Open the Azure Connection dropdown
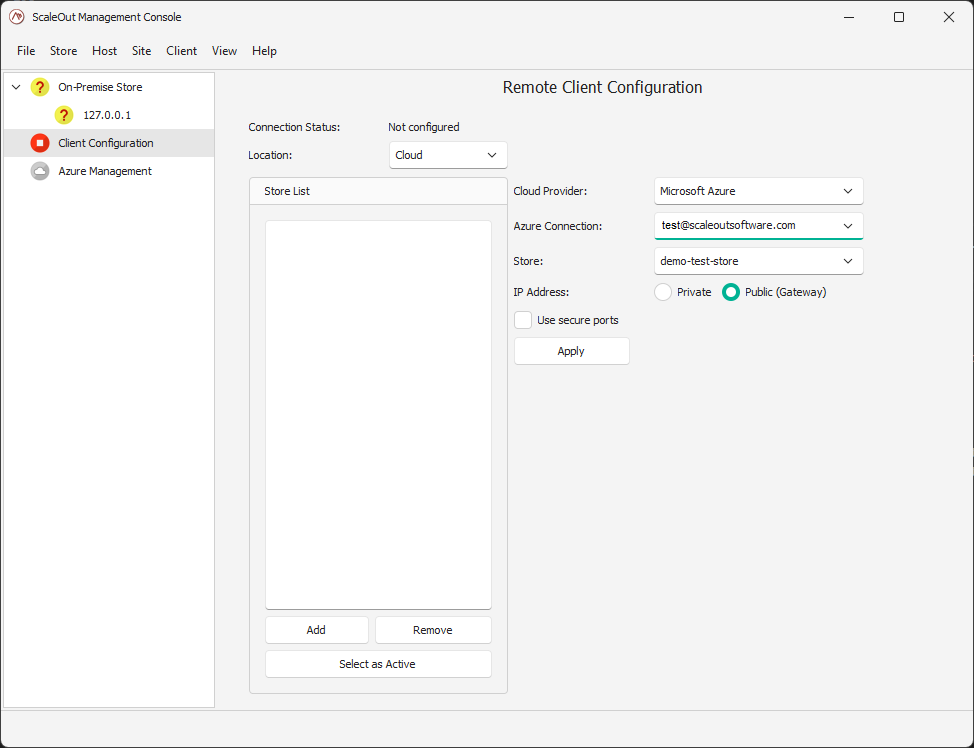 pyautogui.click(x=758, y=226)
